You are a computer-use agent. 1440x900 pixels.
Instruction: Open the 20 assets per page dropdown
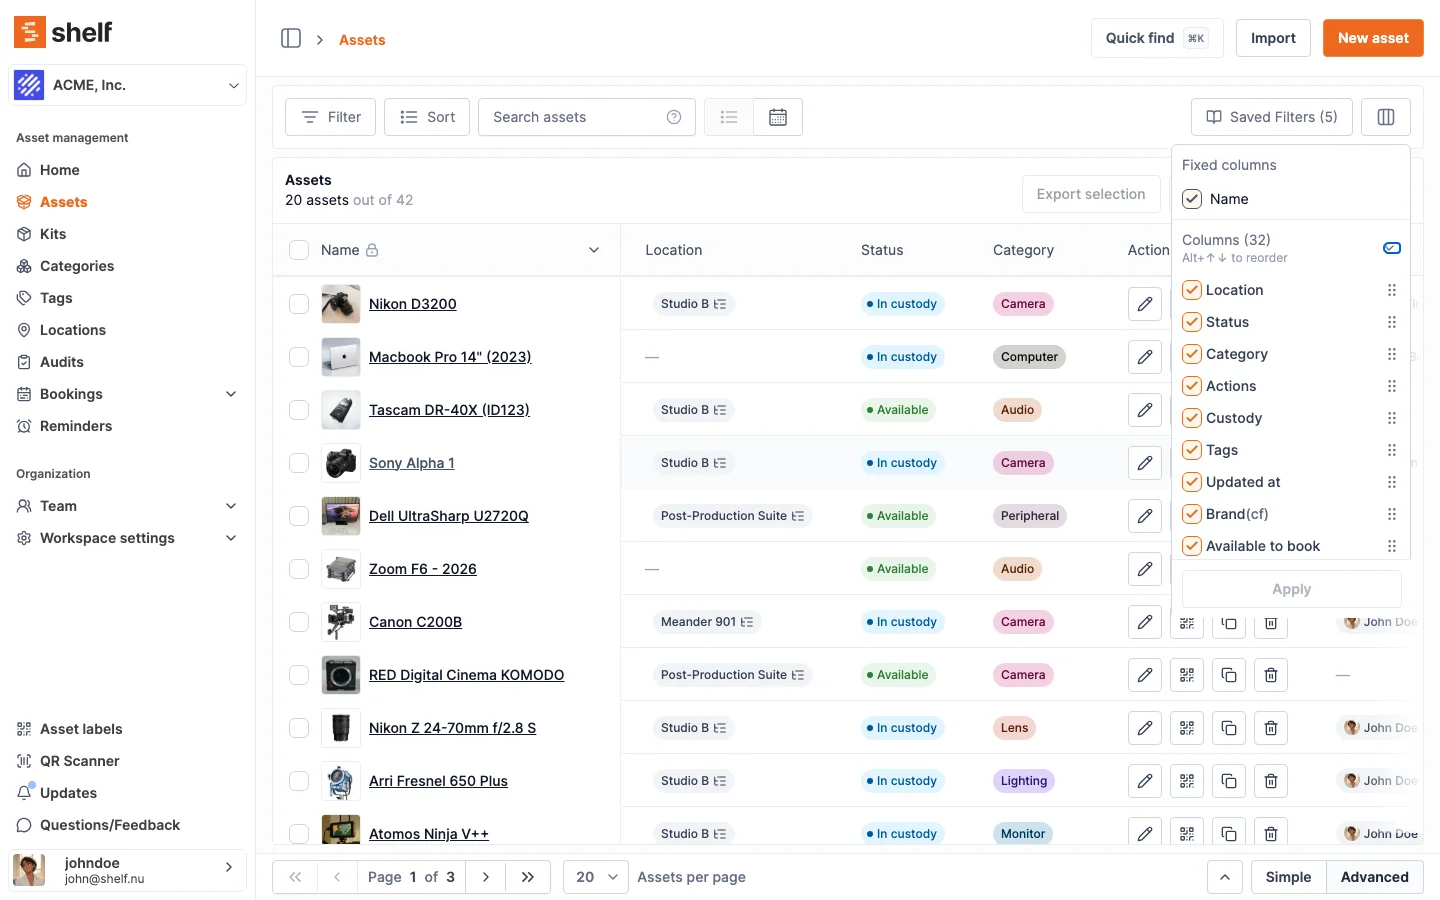pyautogui.click(x=595, y=877)
